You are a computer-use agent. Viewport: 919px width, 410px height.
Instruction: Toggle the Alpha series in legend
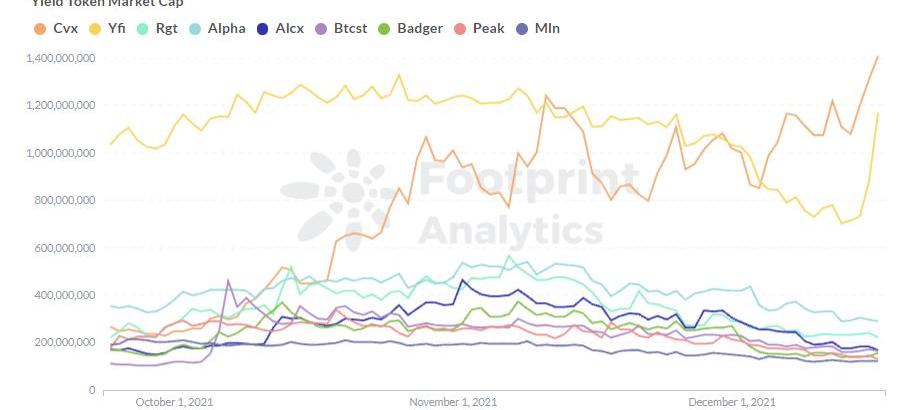(x=217, y=28)
